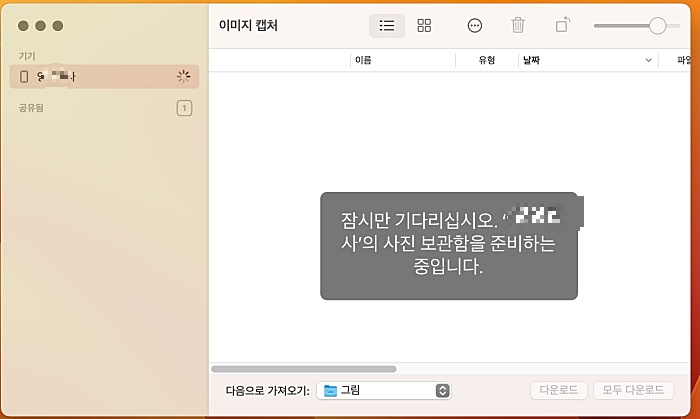Screen dimensions: 700x419
Task: Click the '다운로드' button
Action: [x=558, y=390]
